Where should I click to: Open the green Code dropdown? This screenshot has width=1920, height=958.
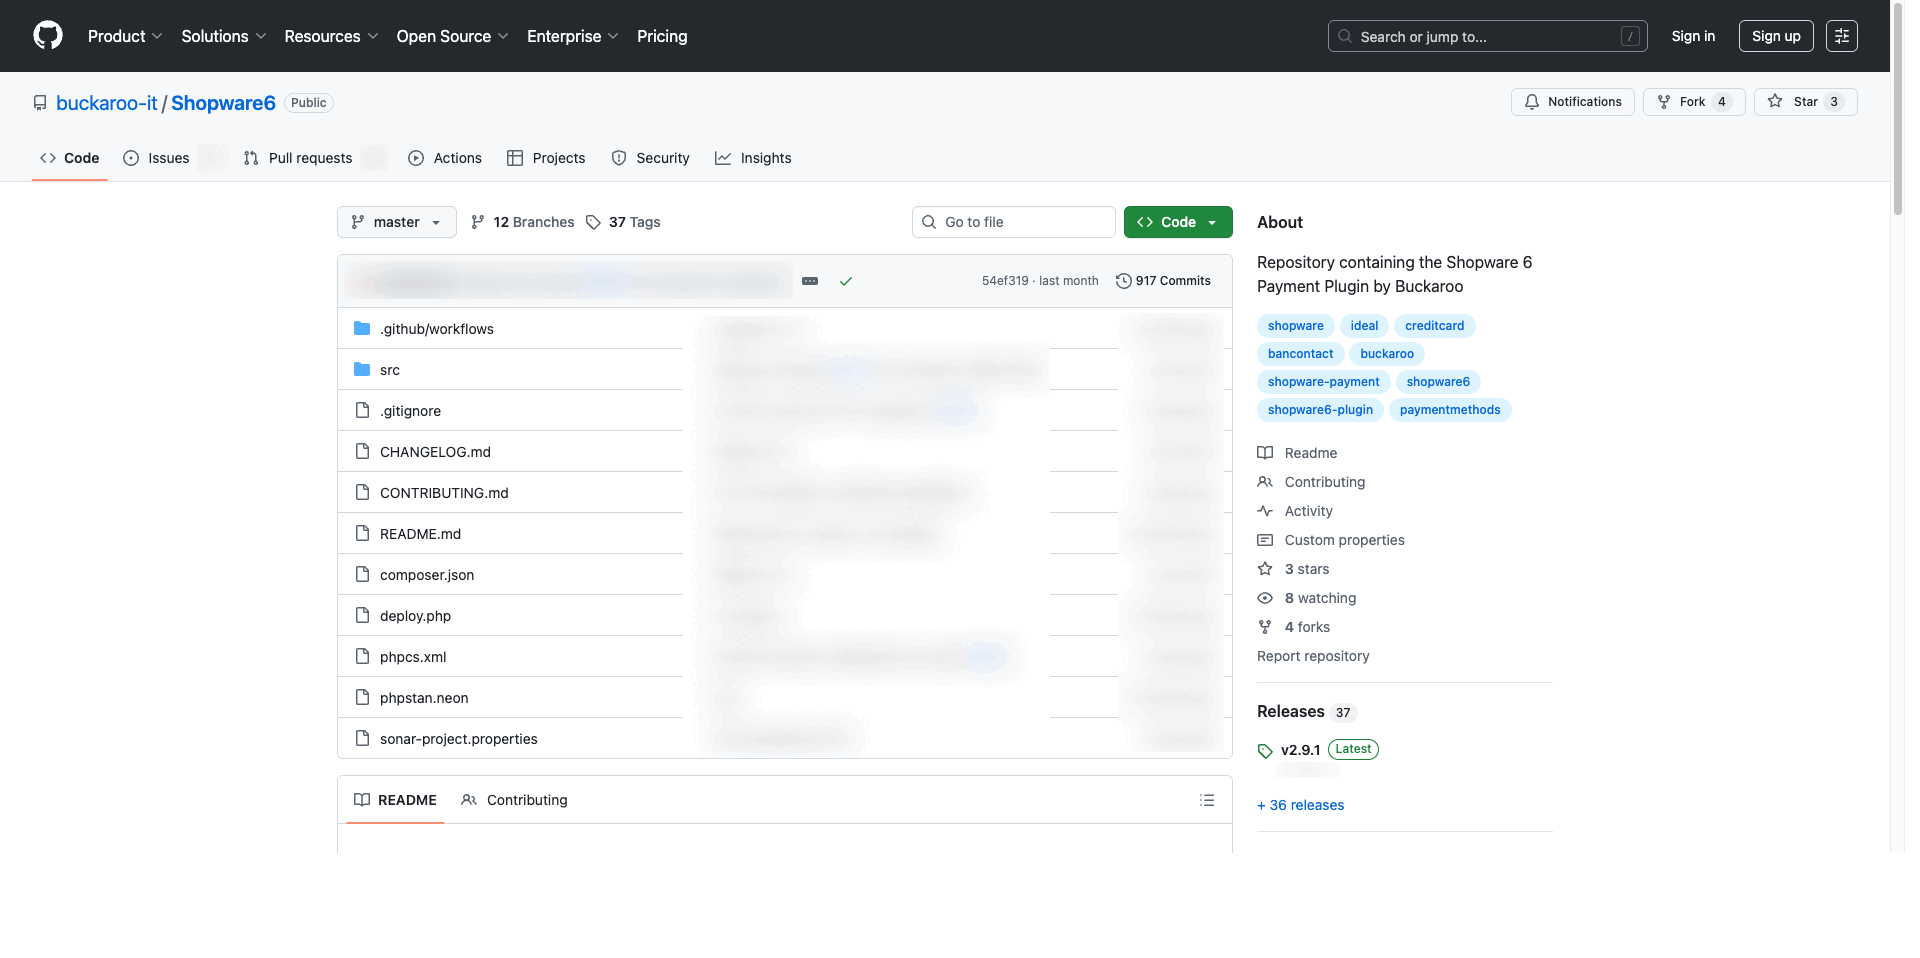tap(1177, 222)
